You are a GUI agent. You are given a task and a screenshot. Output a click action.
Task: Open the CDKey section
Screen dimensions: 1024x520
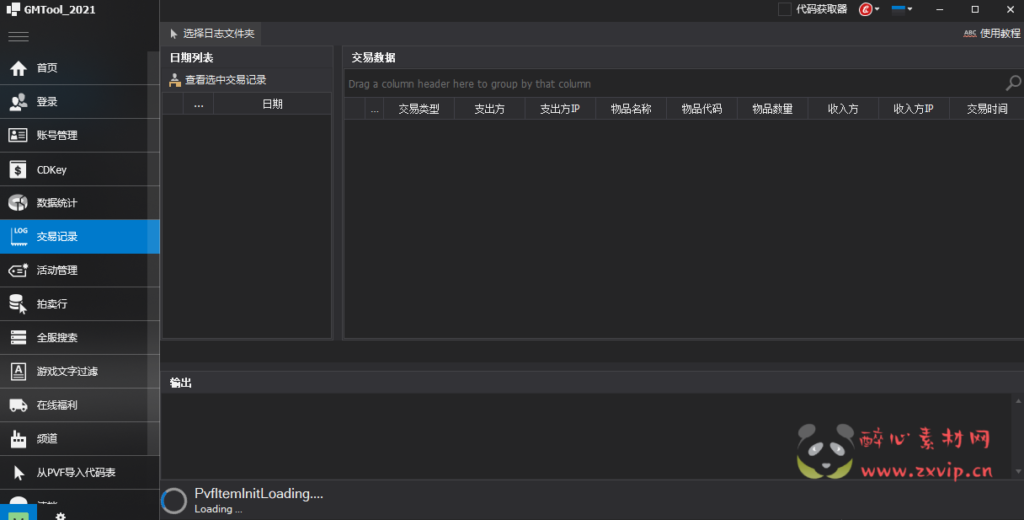coord(80,169)
